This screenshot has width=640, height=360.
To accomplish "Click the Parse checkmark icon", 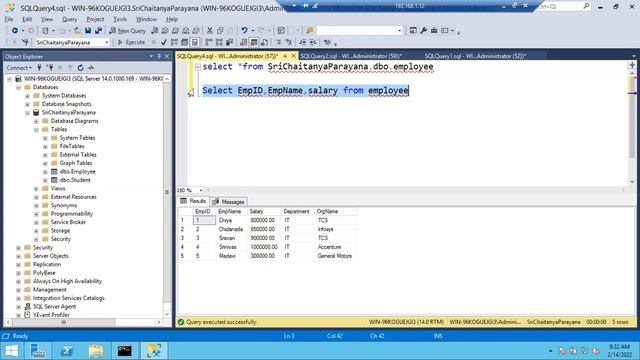I will (164, 42).
